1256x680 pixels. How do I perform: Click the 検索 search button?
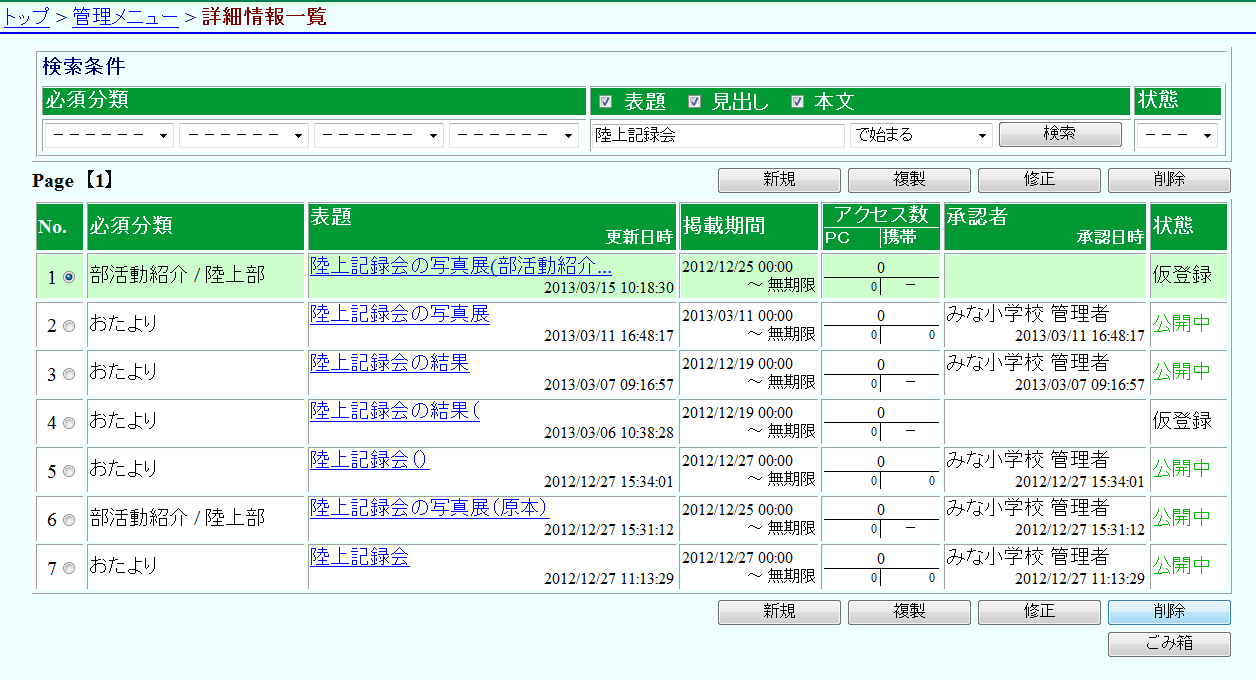(1060, 134)
